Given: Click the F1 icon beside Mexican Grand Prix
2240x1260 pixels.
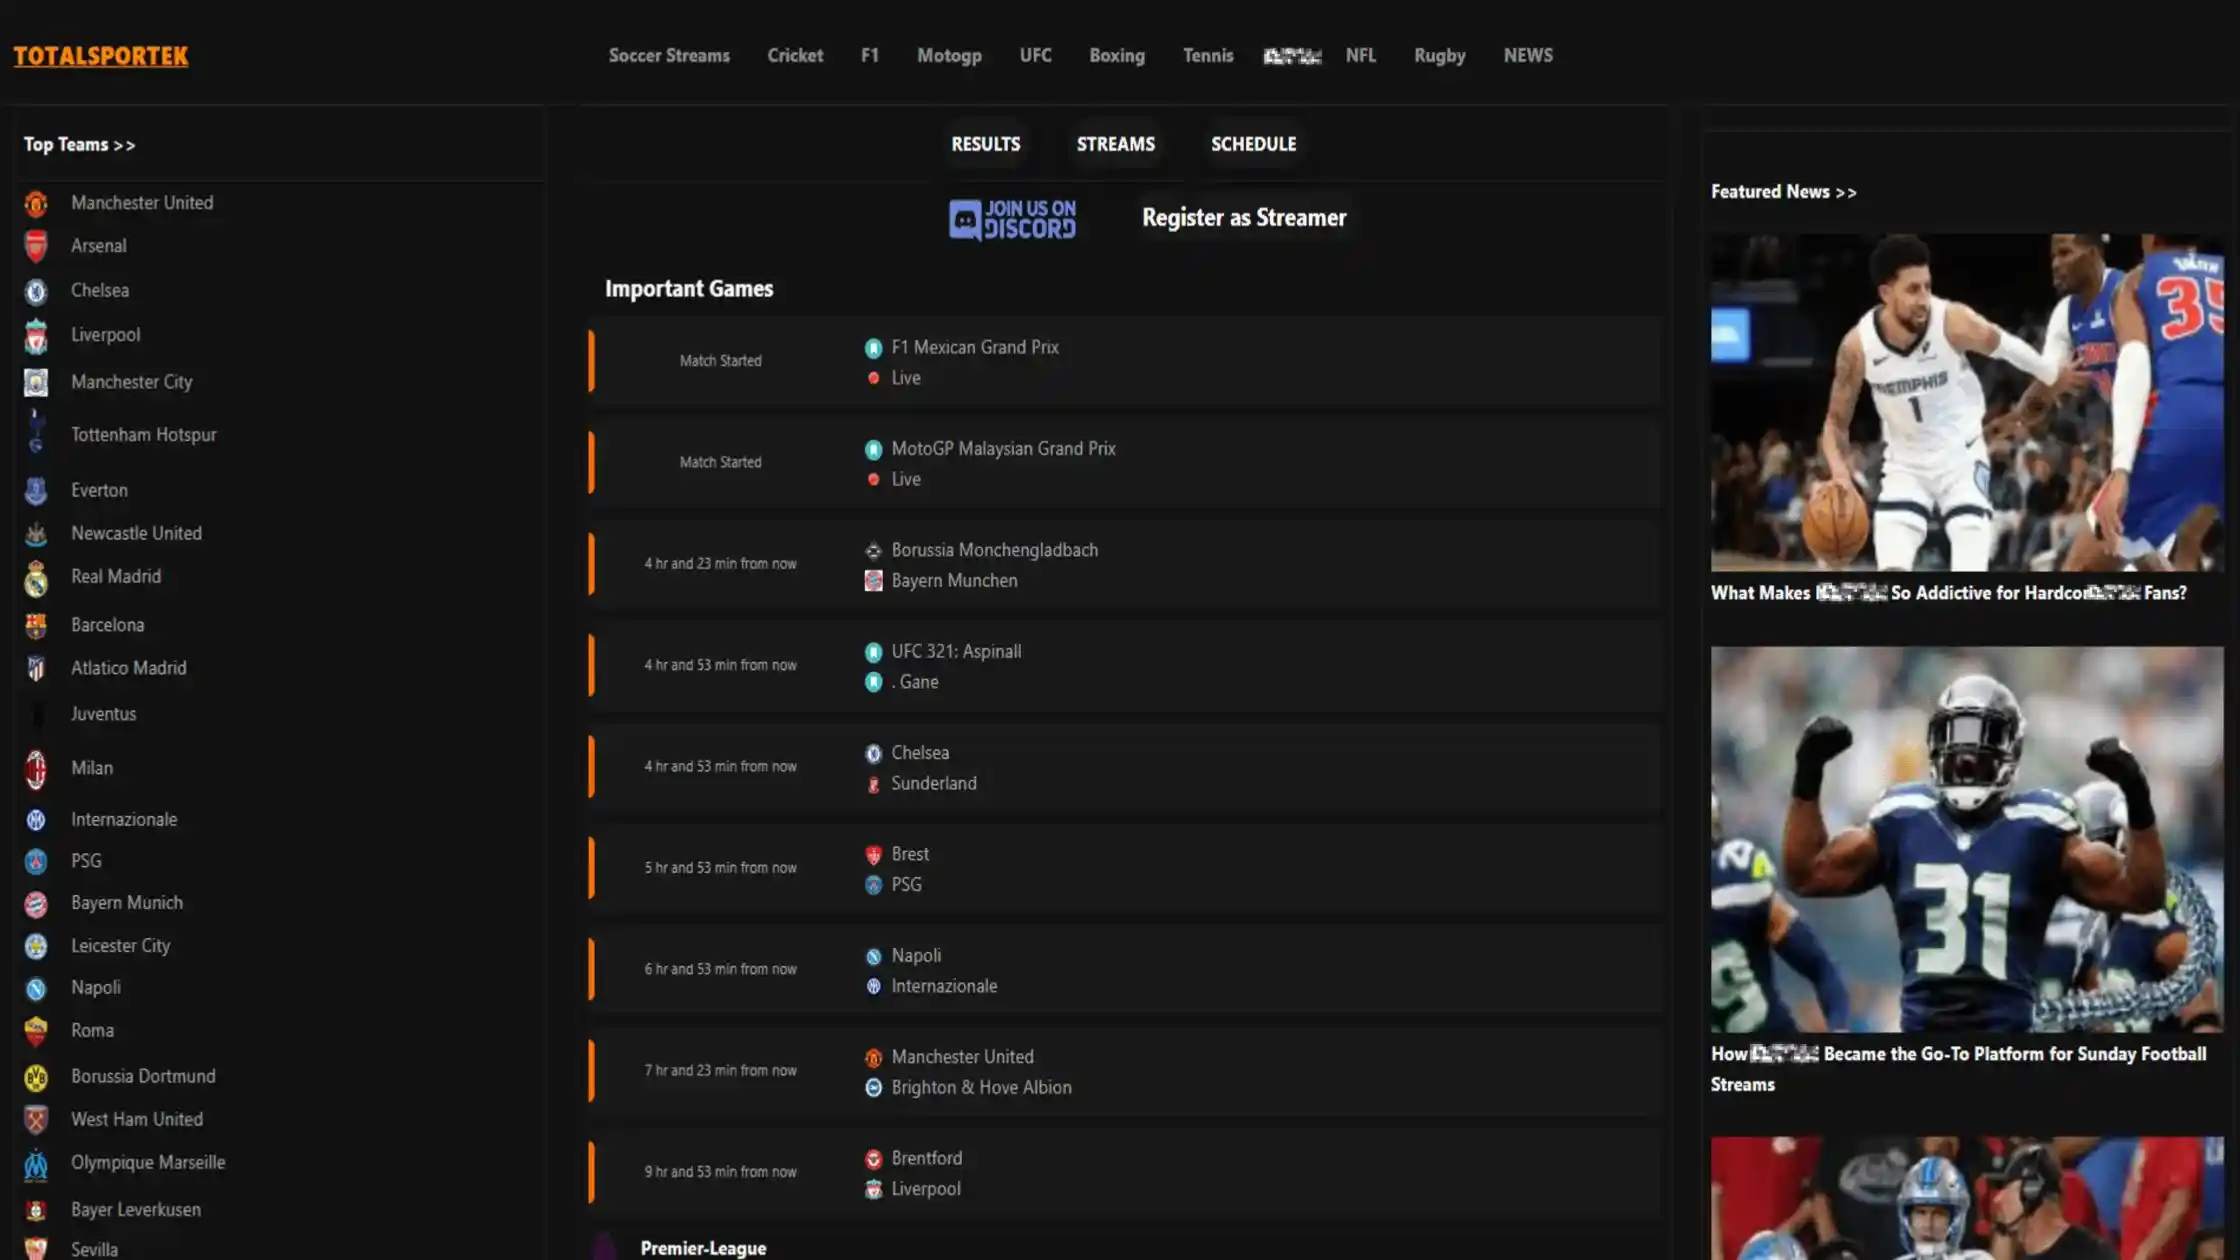Looking at the screenshot, I should click(871, 348).
